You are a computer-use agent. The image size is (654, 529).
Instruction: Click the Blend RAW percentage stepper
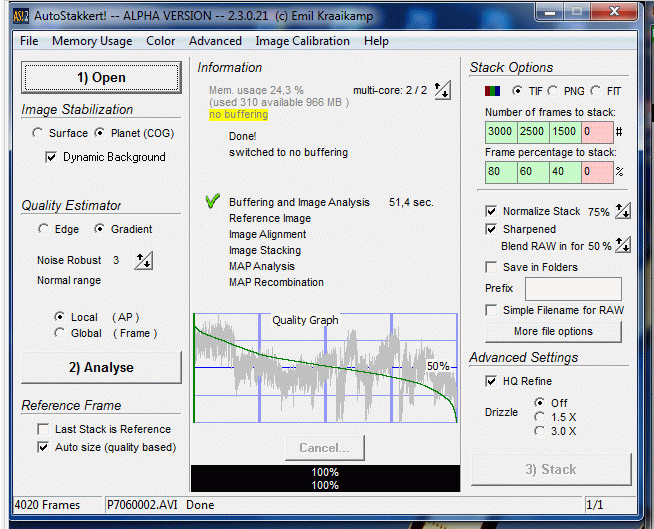click(x=623, y=245)
